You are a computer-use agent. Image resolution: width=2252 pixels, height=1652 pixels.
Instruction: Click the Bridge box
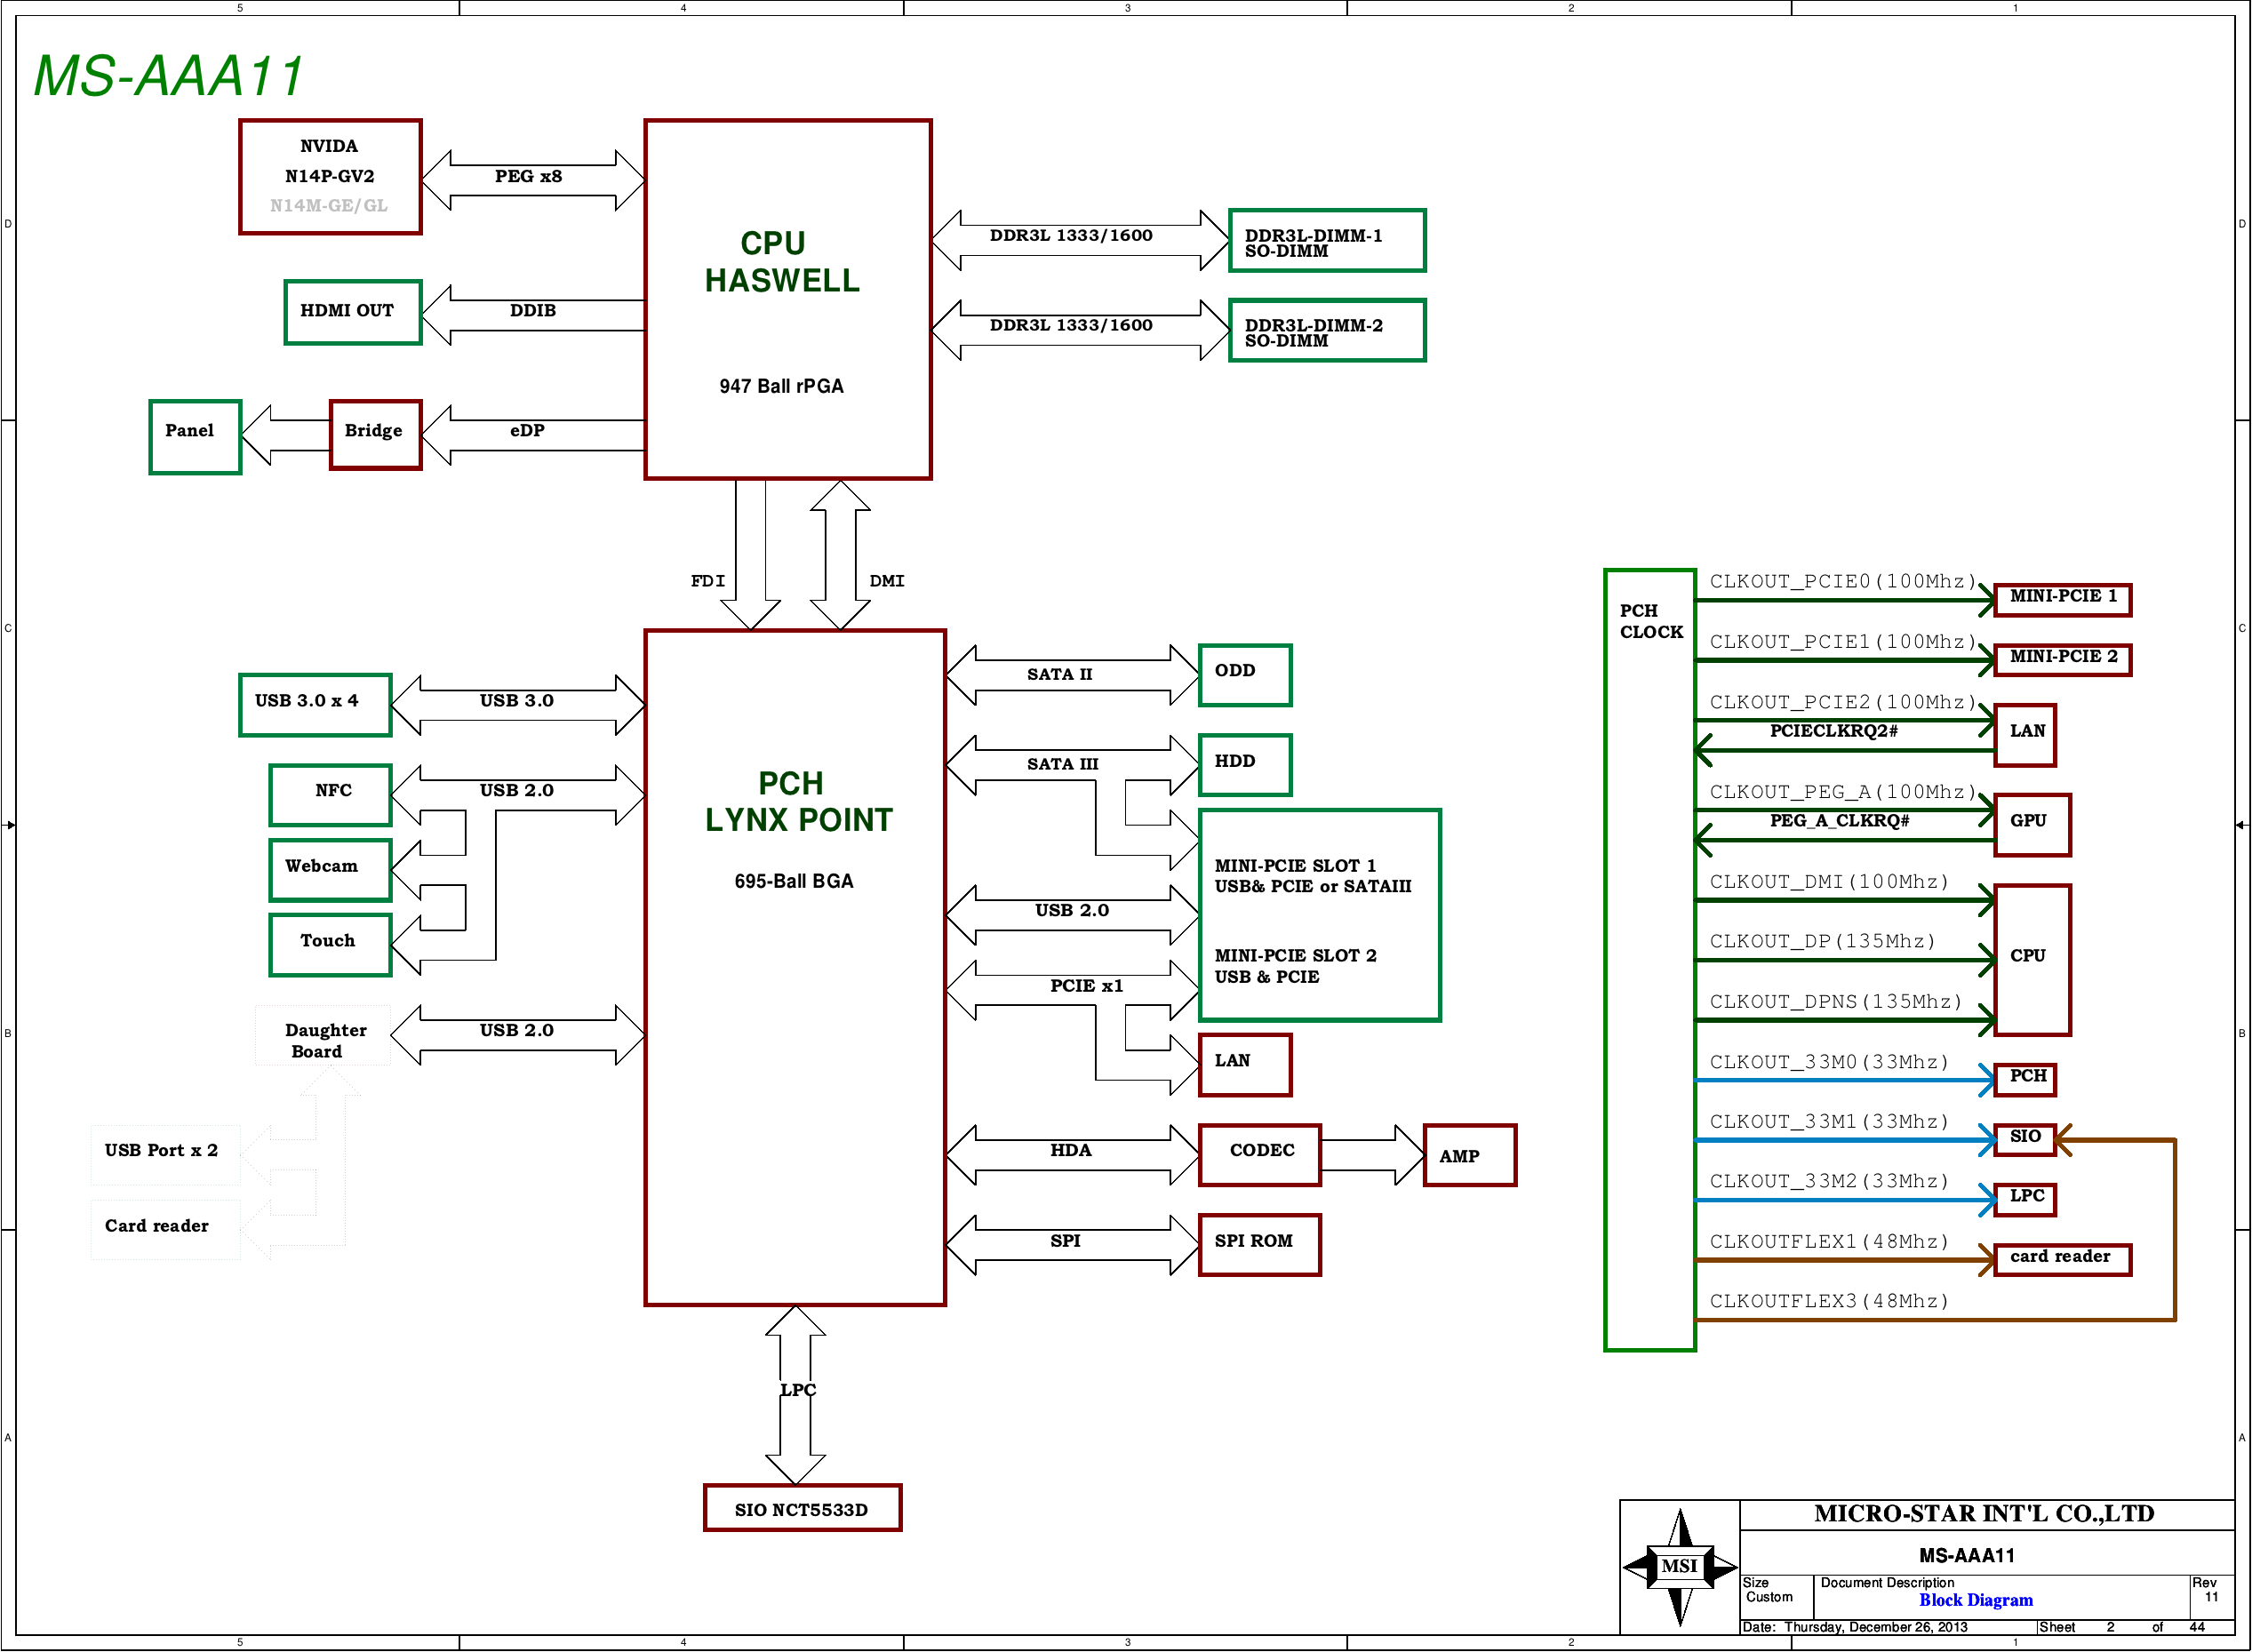[375, 434]
